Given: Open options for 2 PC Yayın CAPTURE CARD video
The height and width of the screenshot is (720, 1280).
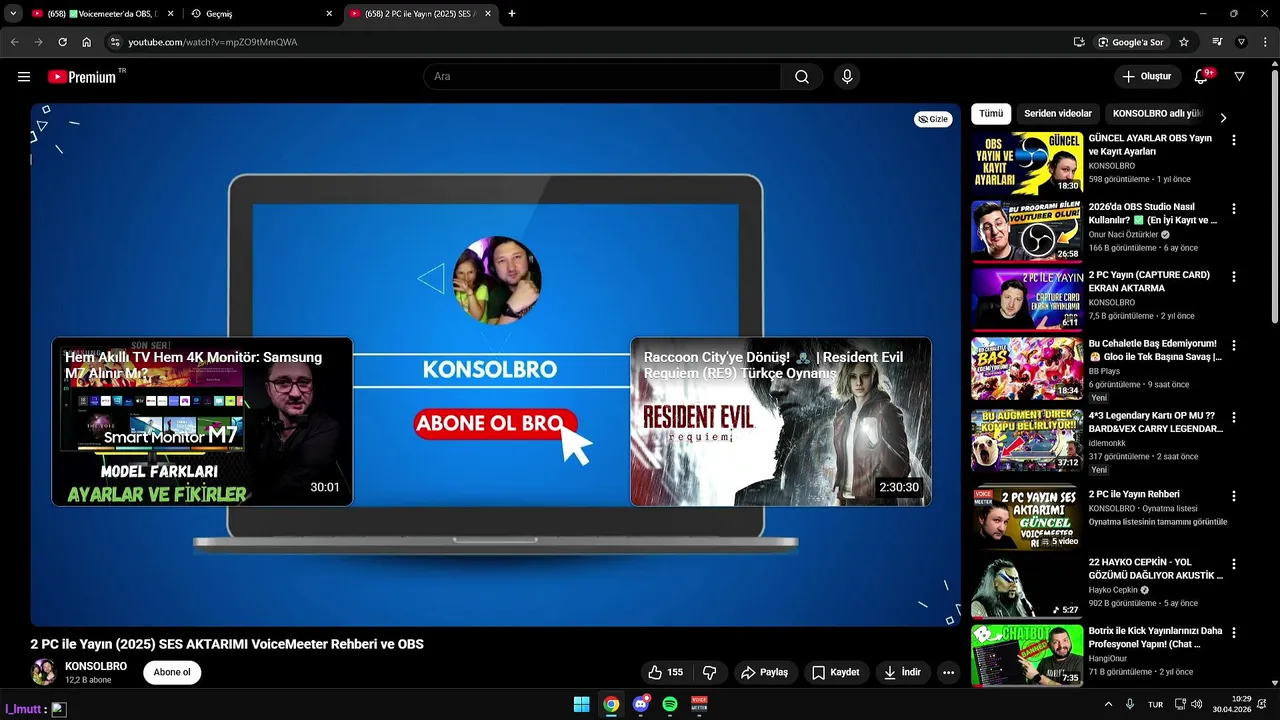Looking at the screenshot, I should coord(1234,277).
